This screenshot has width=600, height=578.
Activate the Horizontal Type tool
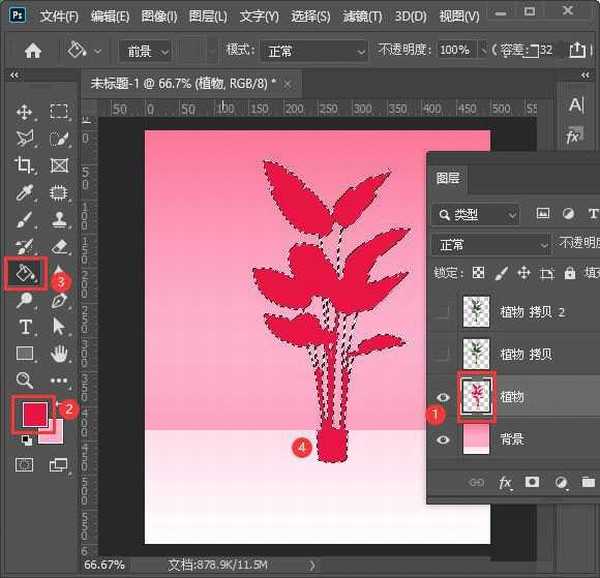tap(25, 326)
